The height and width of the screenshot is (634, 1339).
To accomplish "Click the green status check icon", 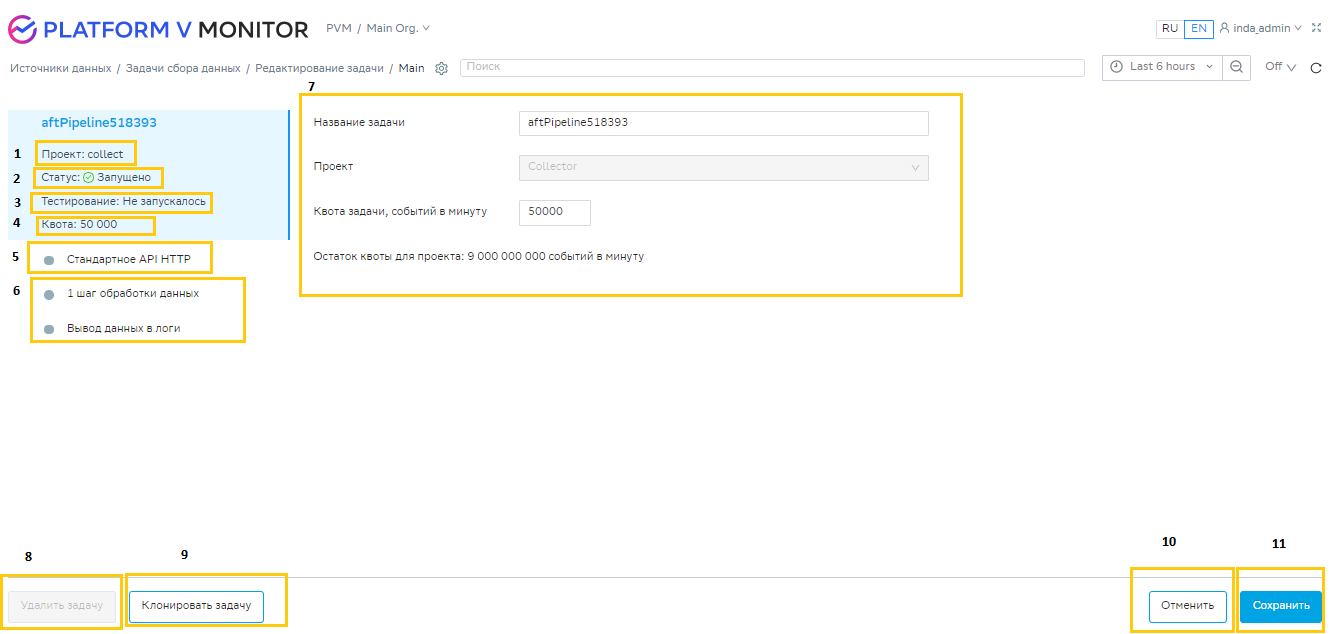I will click(x=88, y=177).
